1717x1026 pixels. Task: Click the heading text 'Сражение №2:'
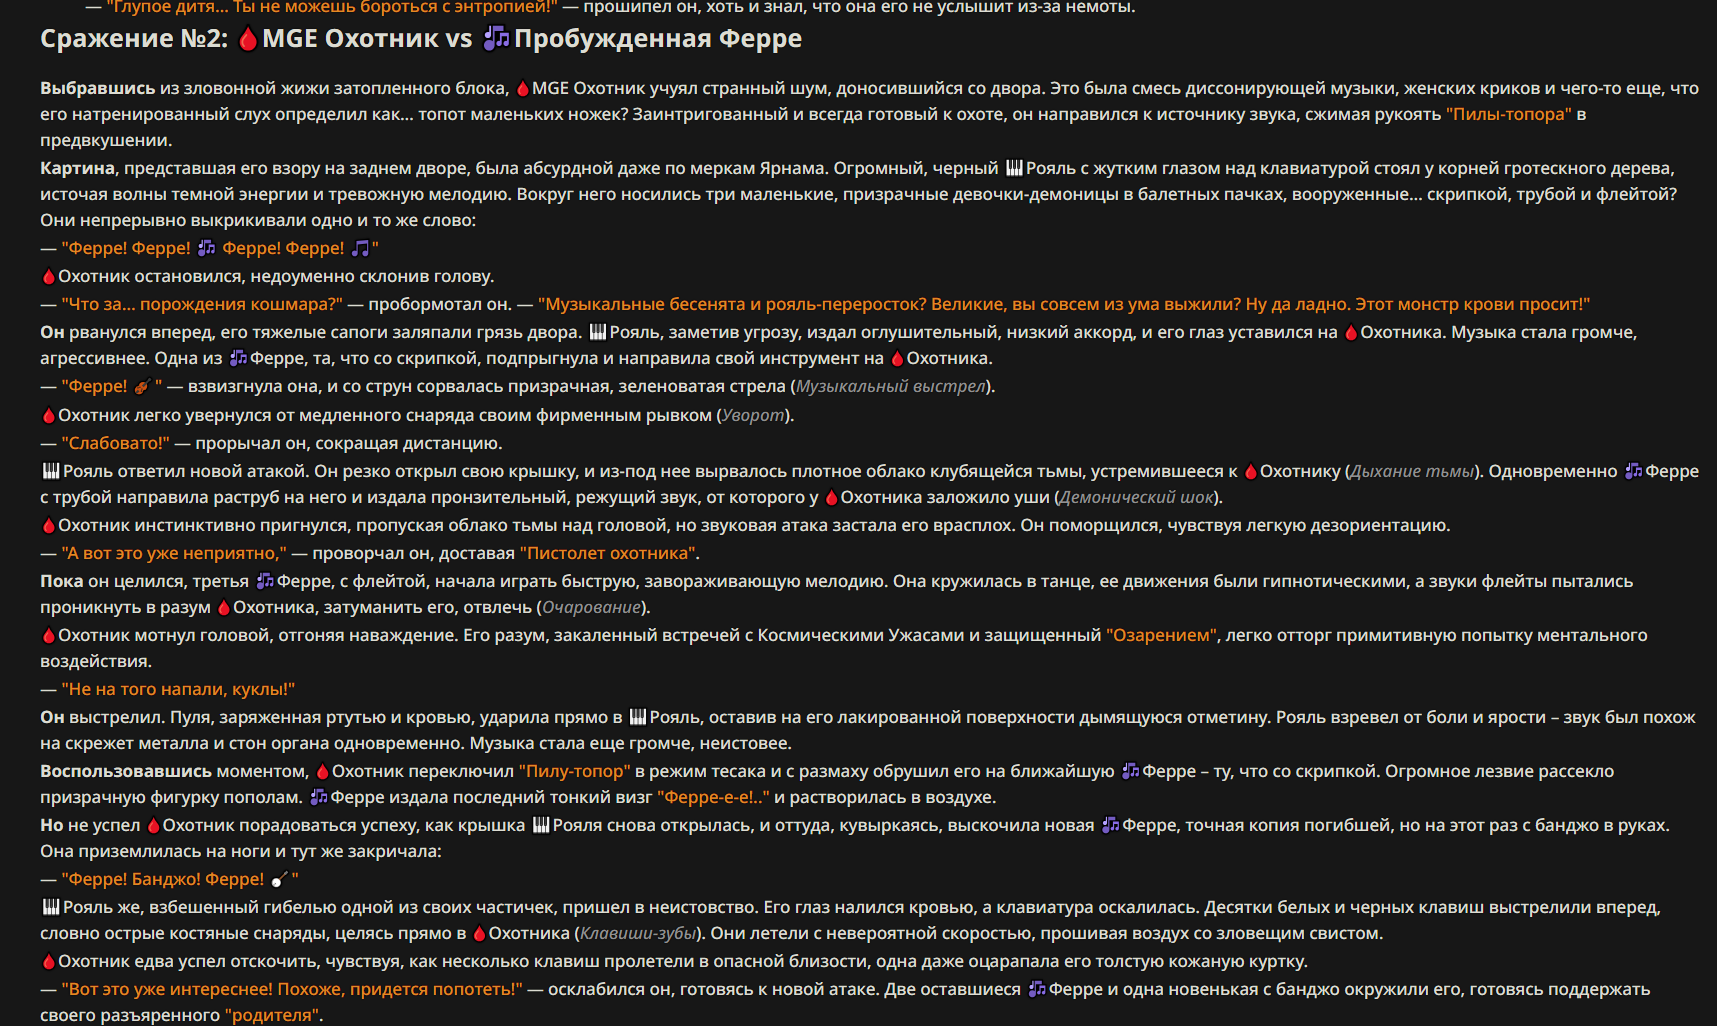(x=134, y=39)
